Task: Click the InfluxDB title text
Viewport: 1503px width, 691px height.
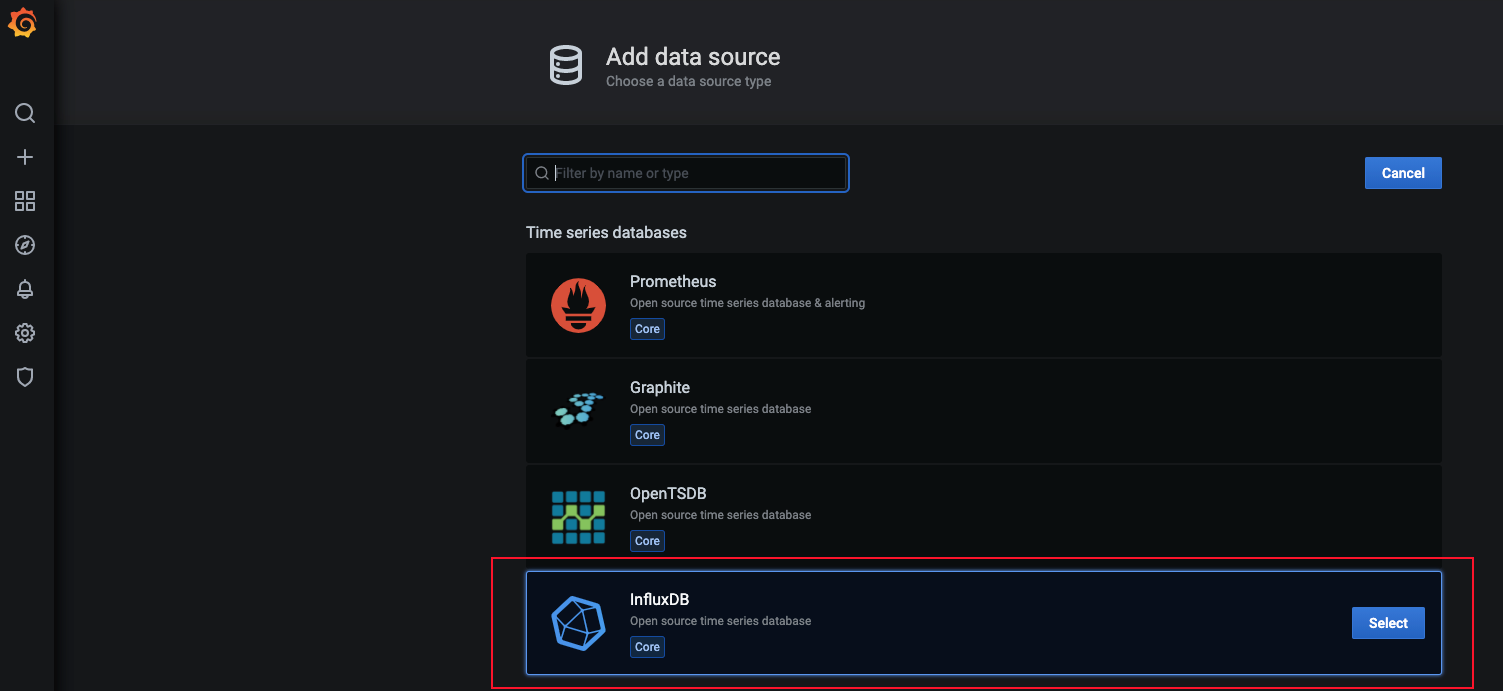Action: [659, 600]
